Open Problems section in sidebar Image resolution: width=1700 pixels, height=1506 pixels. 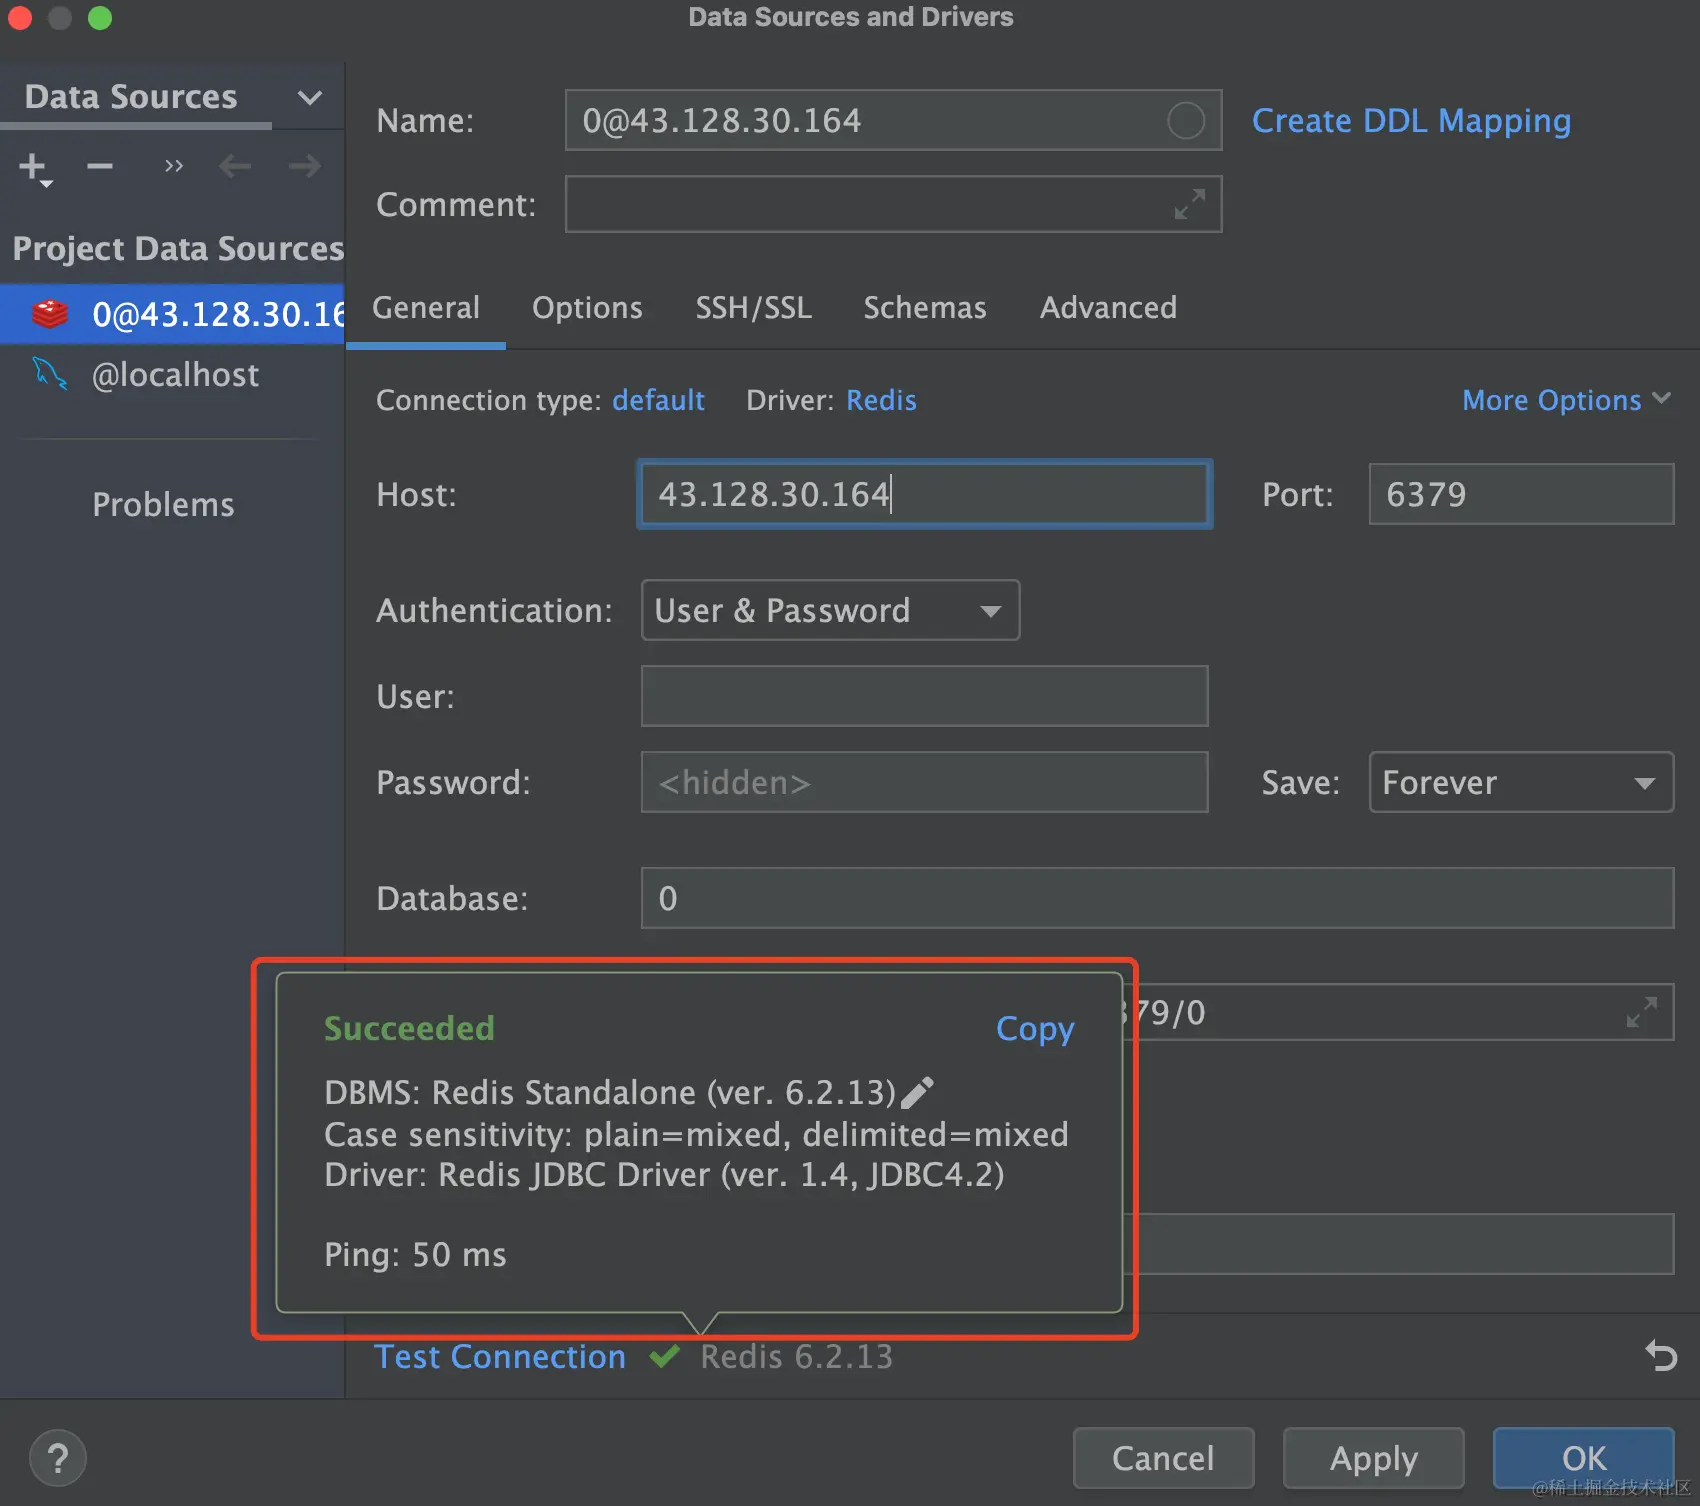click(163, 504)
